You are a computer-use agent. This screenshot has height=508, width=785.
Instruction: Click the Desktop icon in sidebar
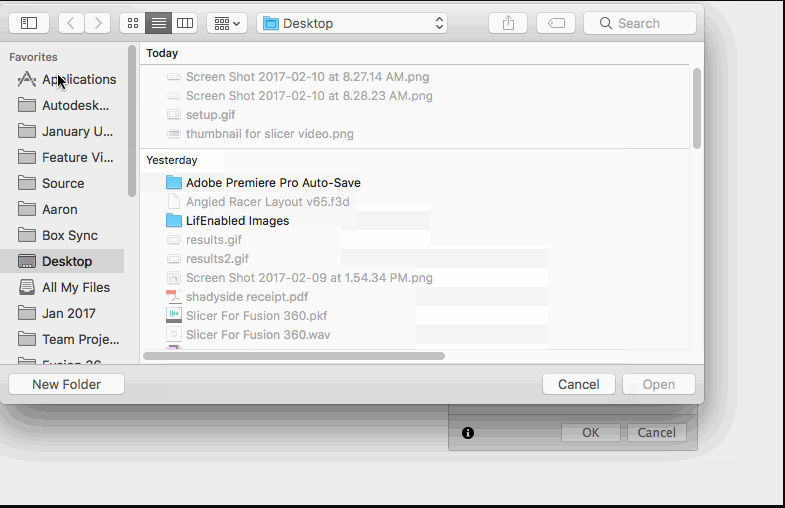(27, 261)
